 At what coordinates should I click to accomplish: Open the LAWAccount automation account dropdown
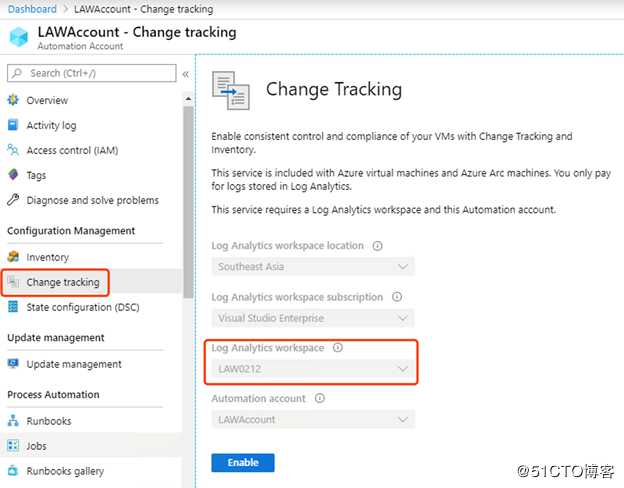(x=313, y=420)
